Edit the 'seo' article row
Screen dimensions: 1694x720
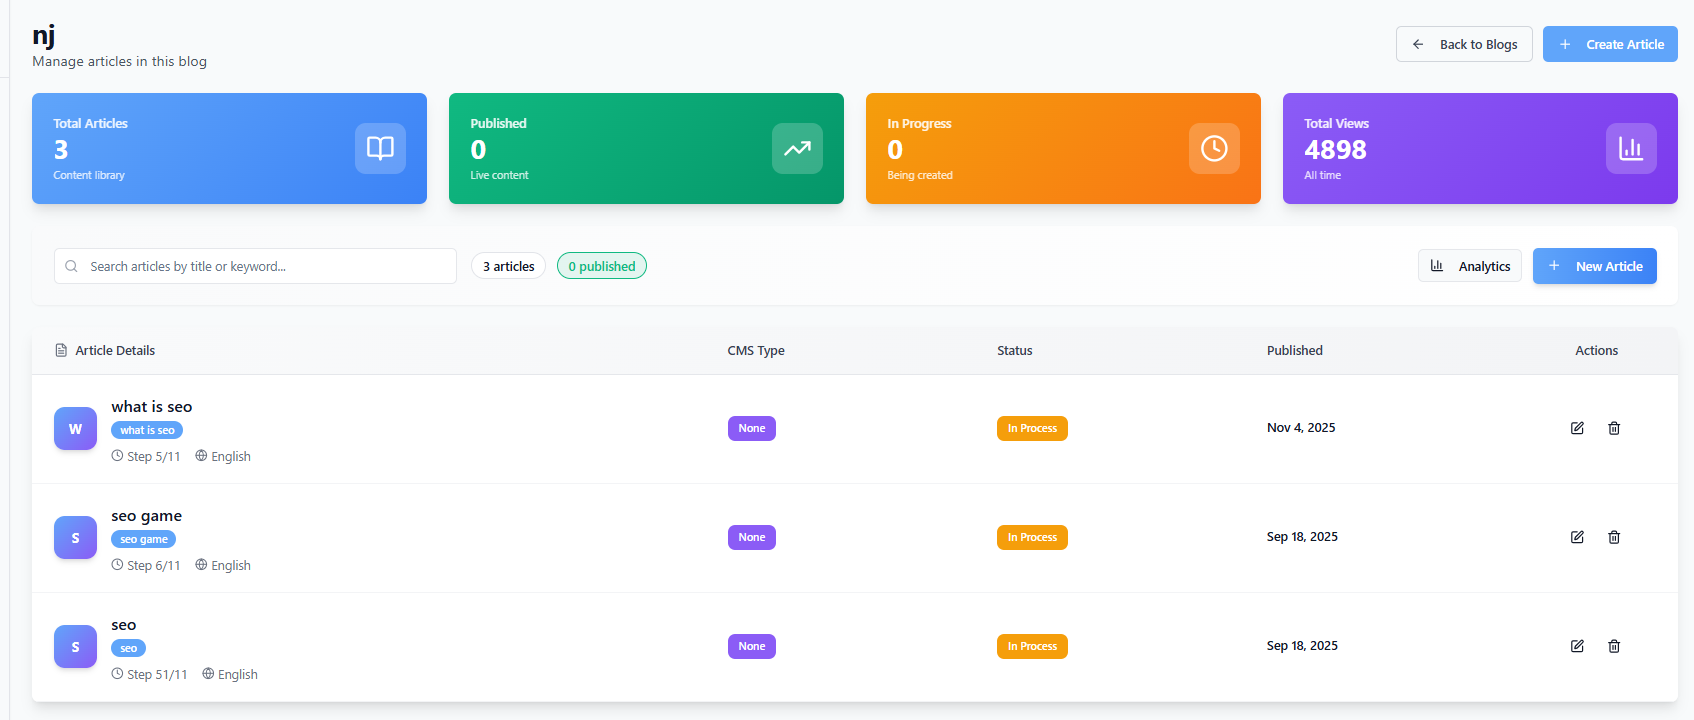point(1577,646)
